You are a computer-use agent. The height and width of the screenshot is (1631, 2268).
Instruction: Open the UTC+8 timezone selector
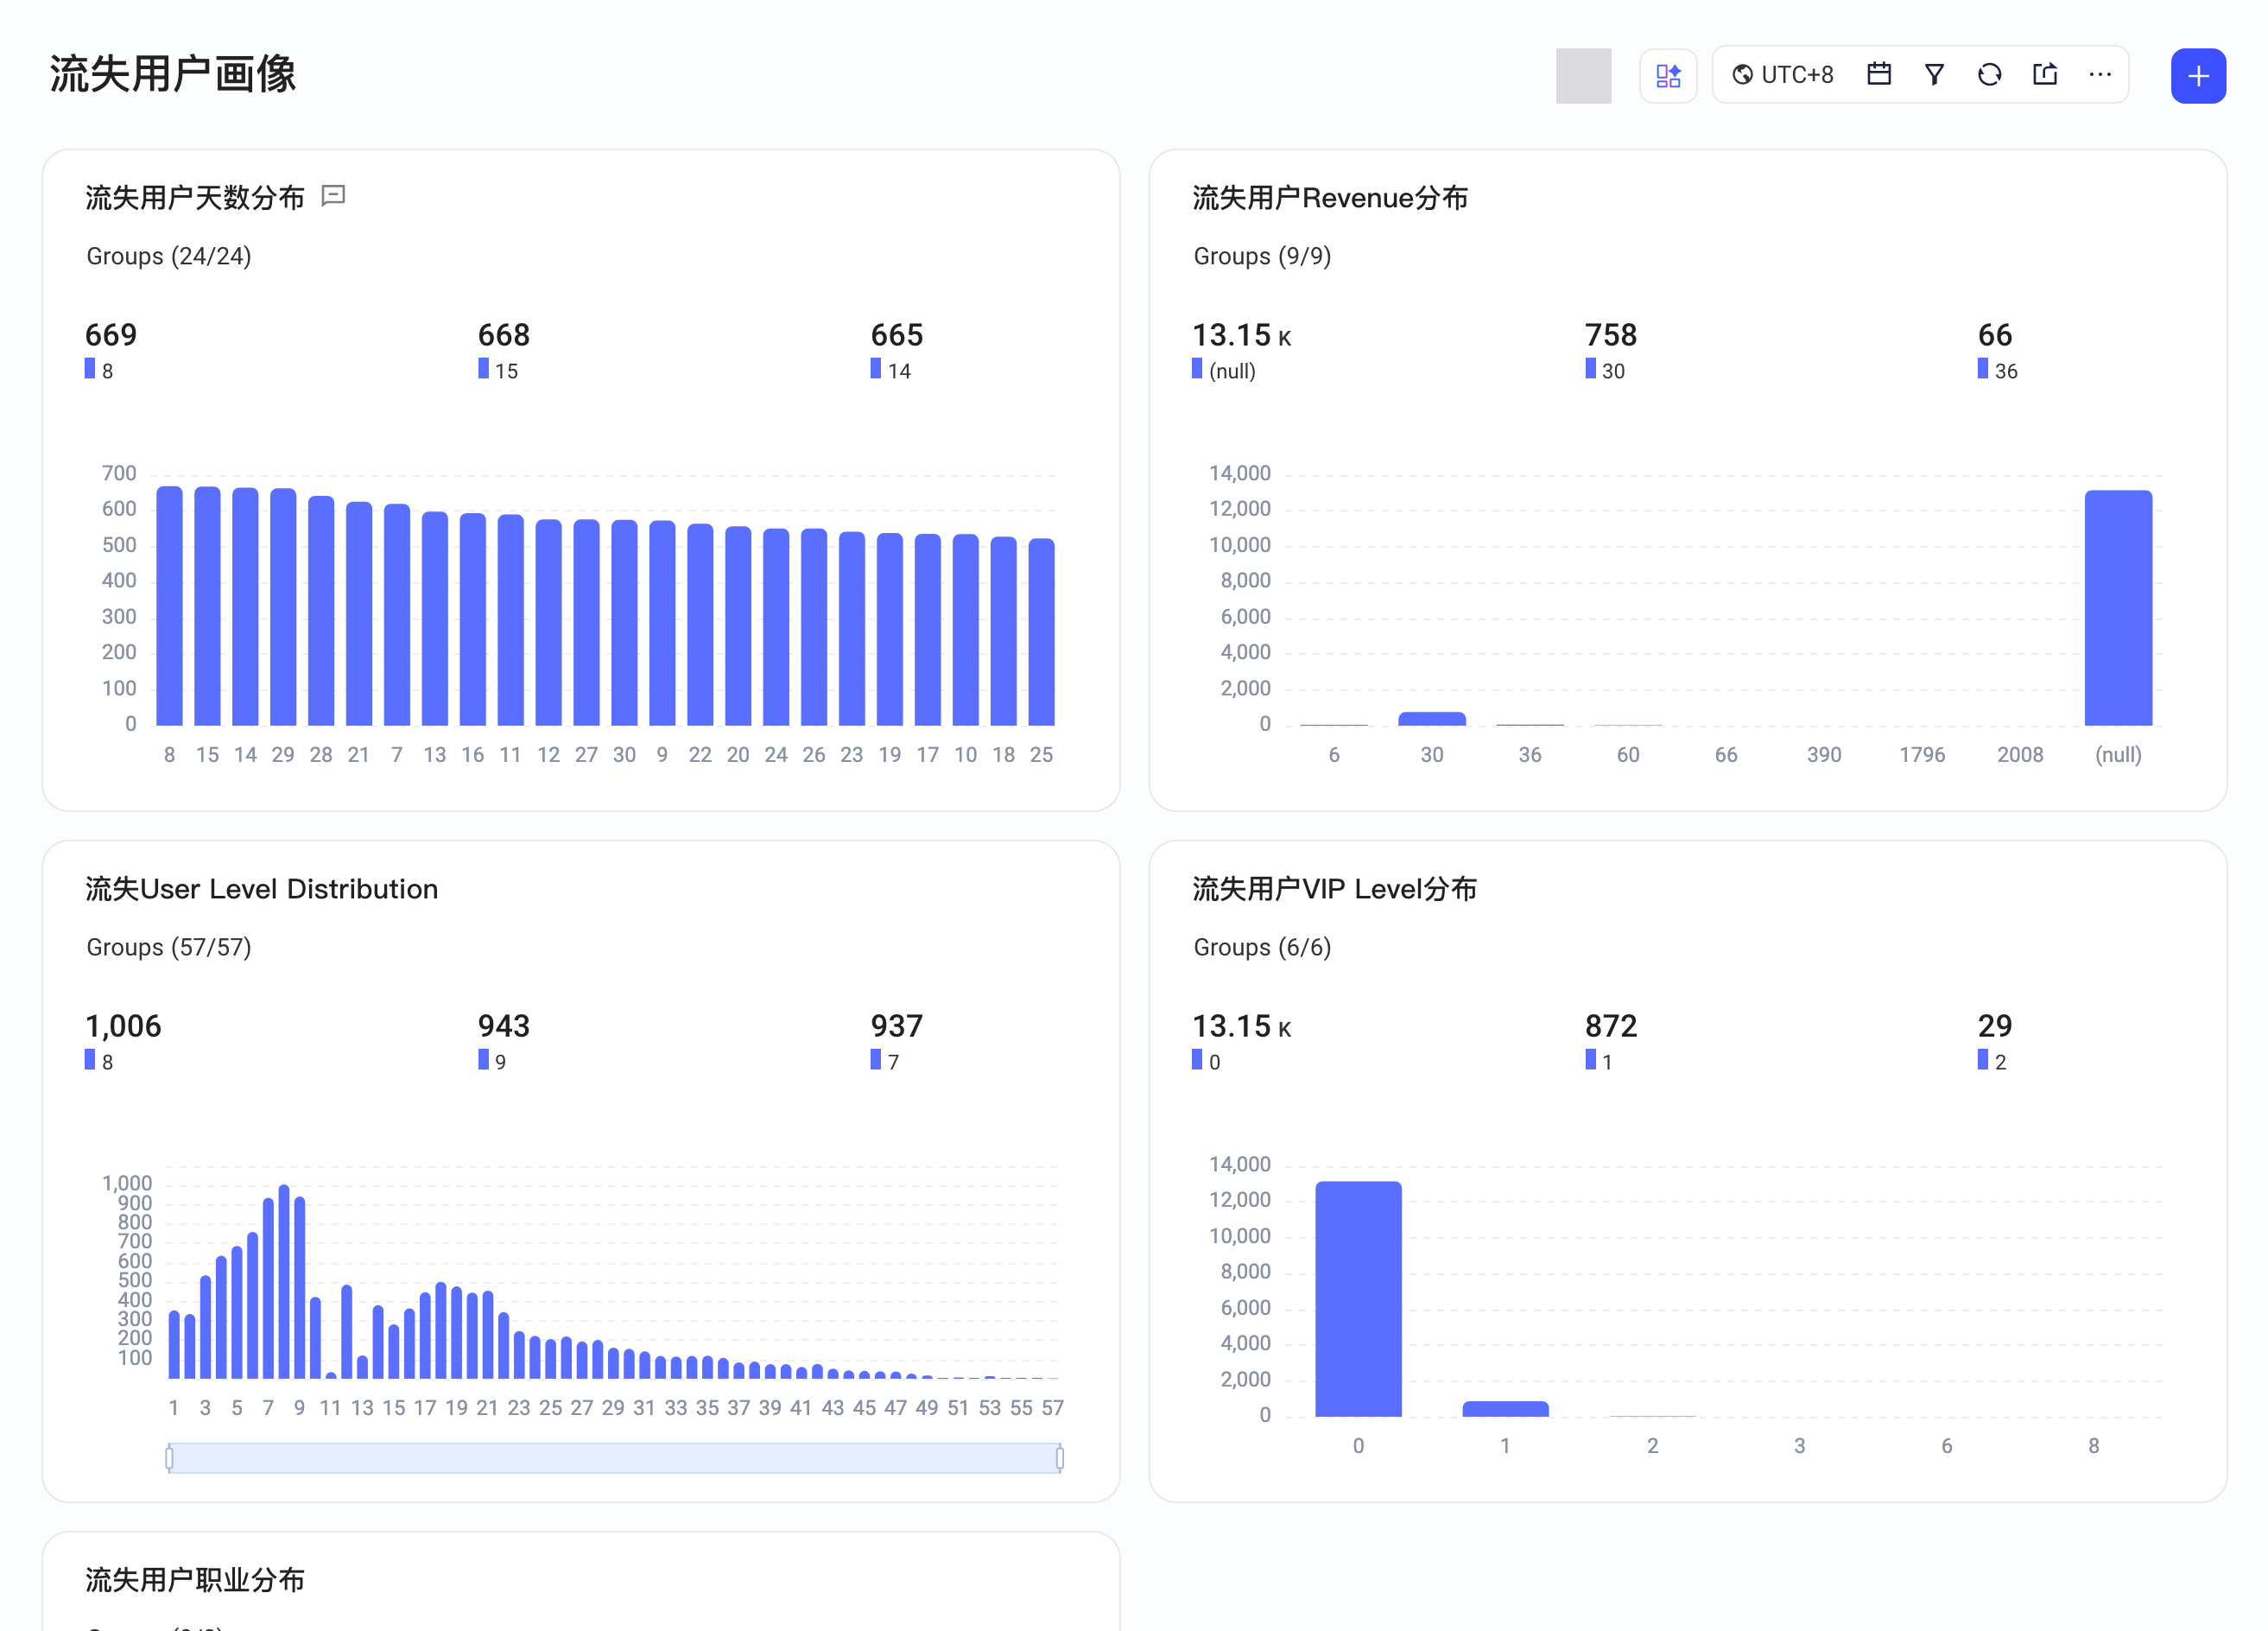[1782, 75]
